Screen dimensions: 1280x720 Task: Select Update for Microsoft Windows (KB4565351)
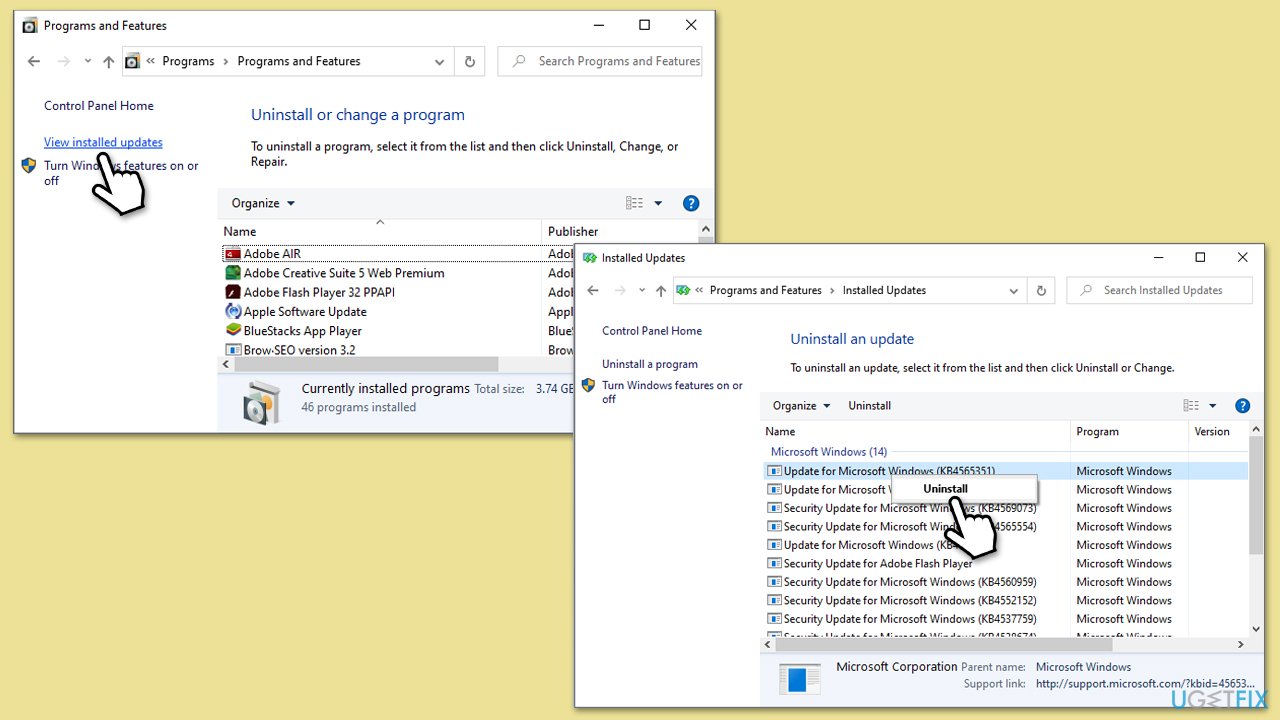[1006, 471]
